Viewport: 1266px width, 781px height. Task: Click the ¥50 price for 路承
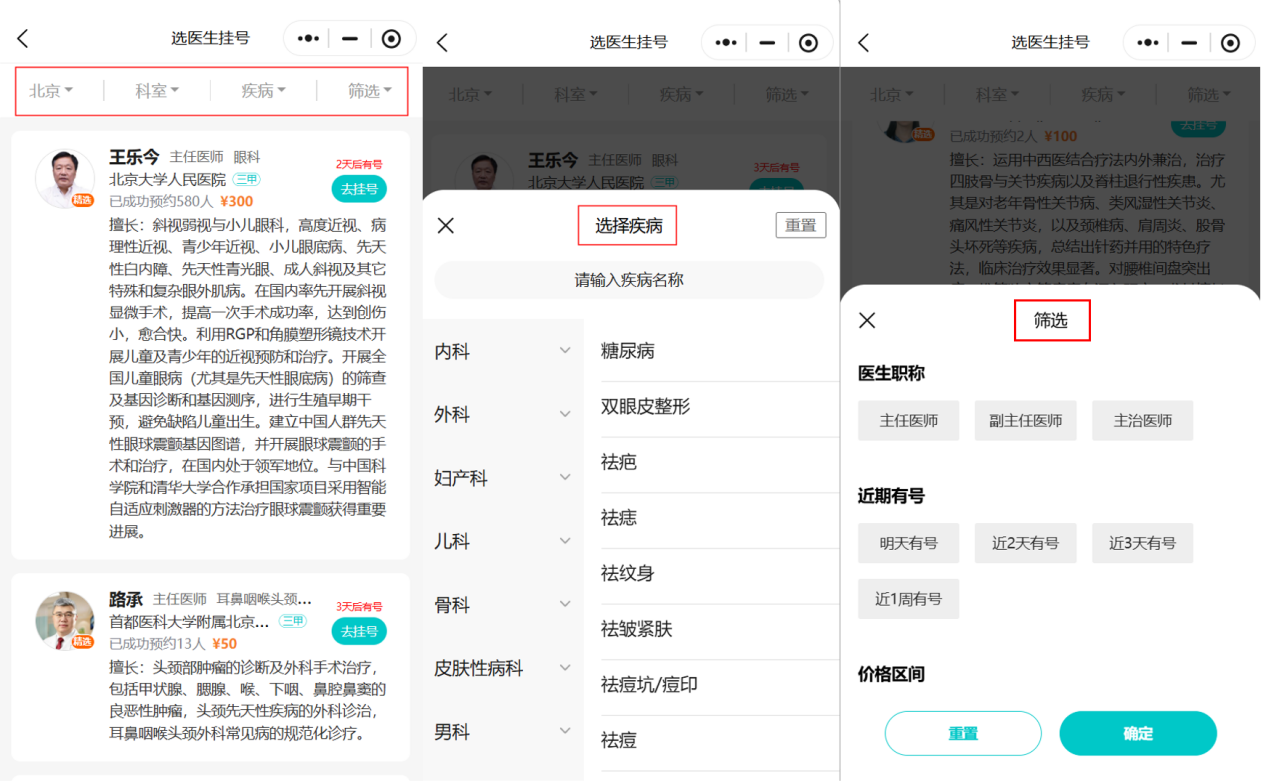point(225,643)
